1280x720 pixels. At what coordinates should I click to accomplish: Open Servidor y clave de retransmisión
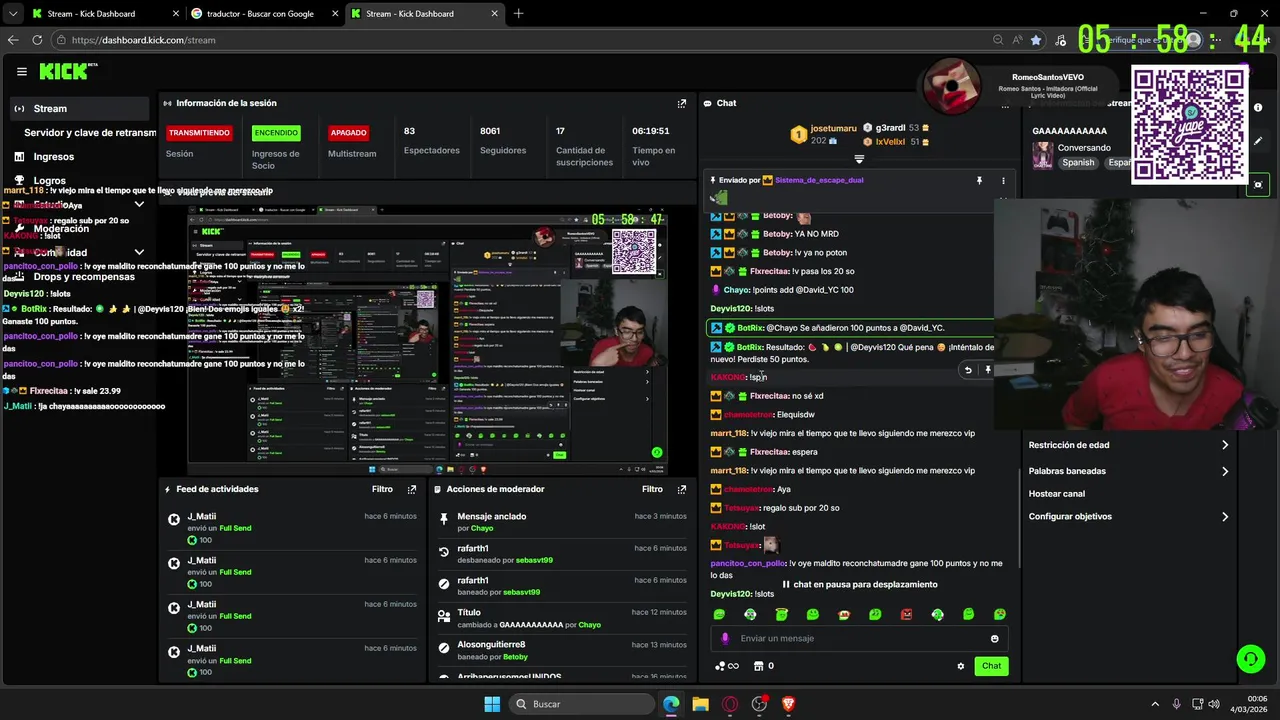90,133
